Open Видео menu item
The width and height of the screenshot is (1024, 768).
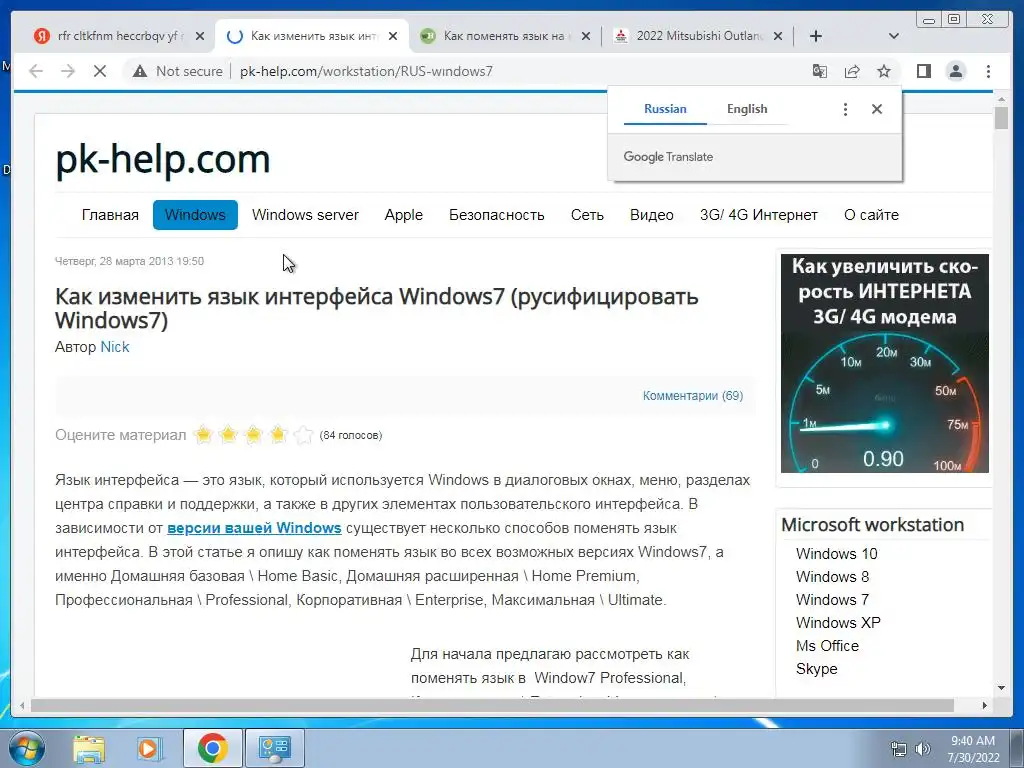[652, 215]
